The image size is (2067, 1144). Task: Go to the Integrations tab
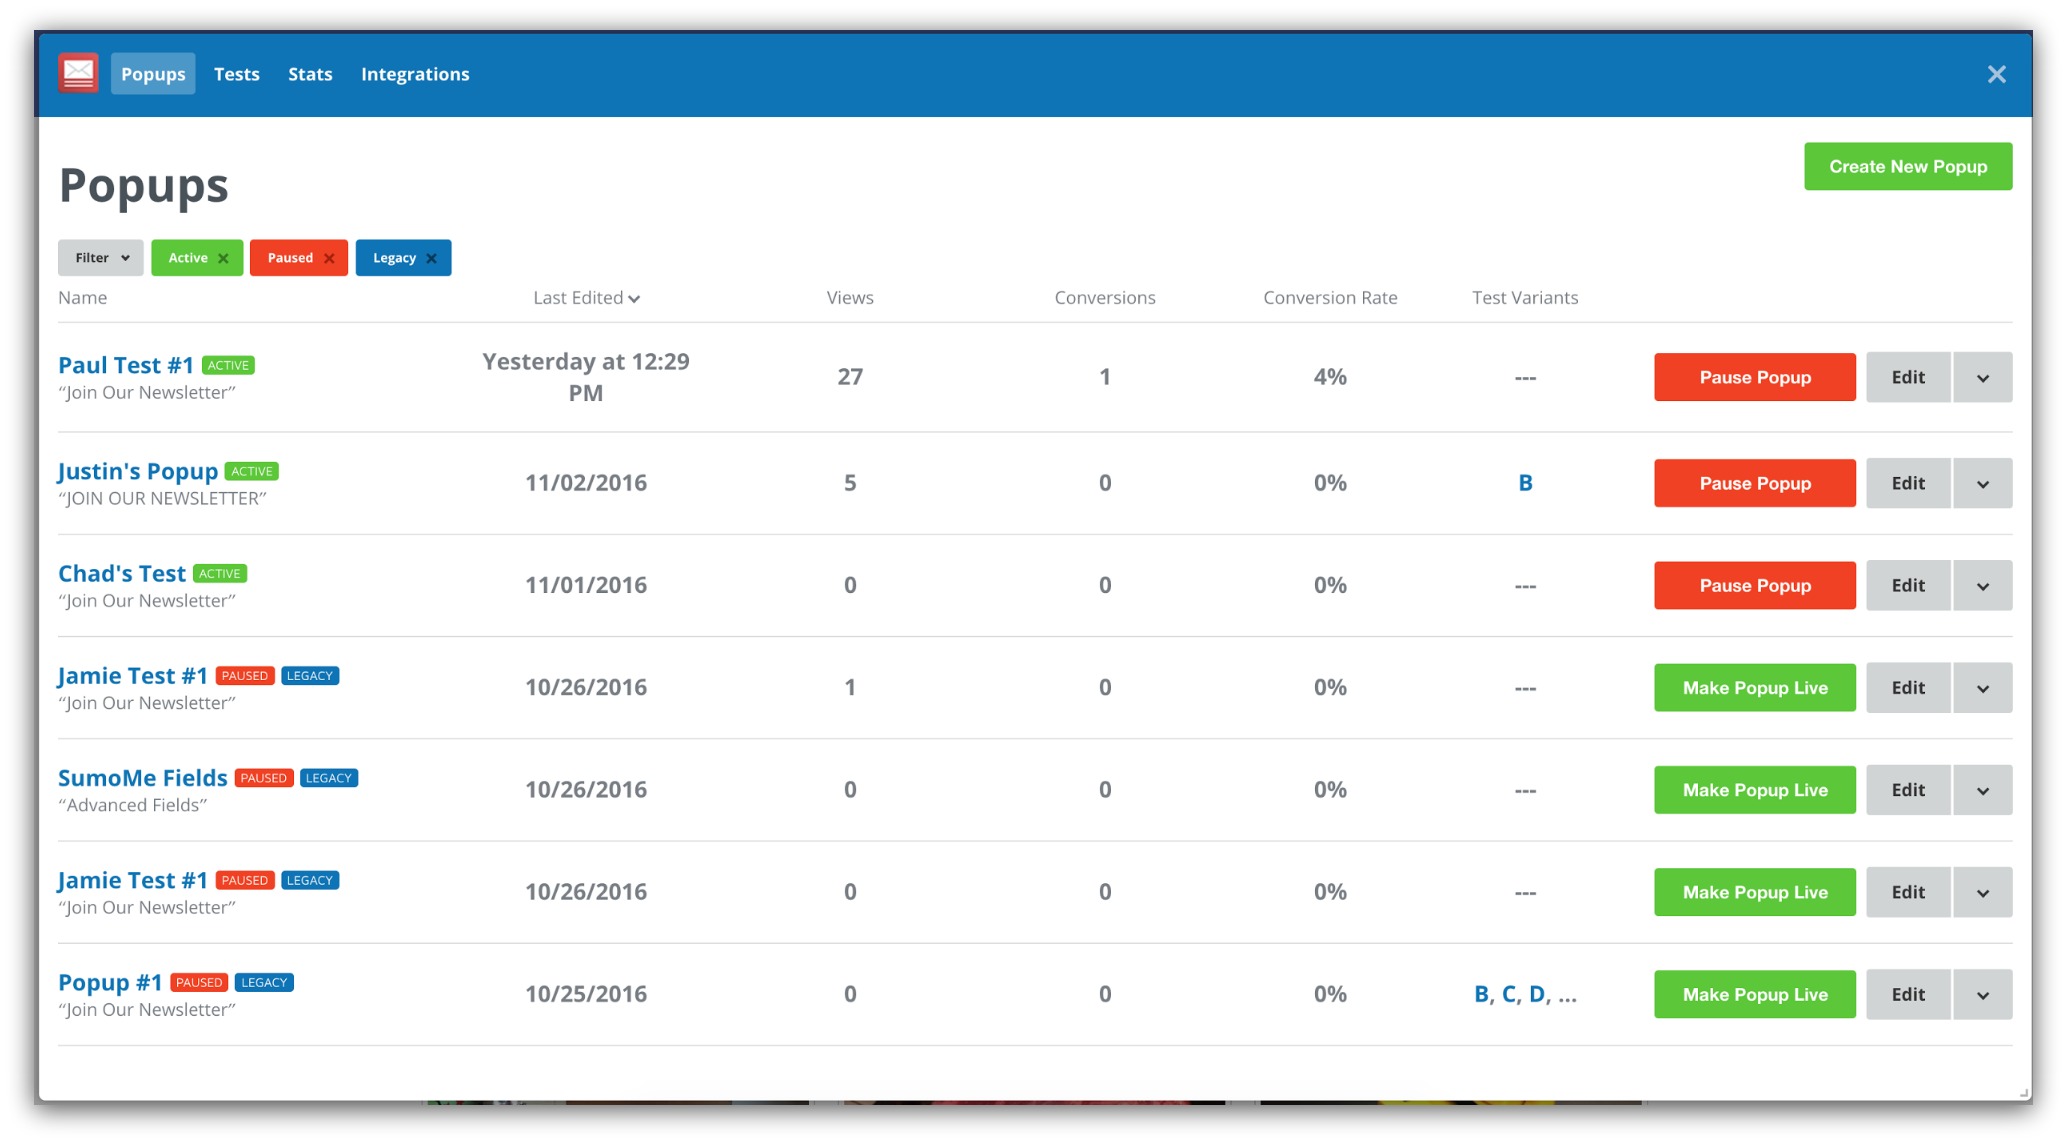tap(415, 74)
